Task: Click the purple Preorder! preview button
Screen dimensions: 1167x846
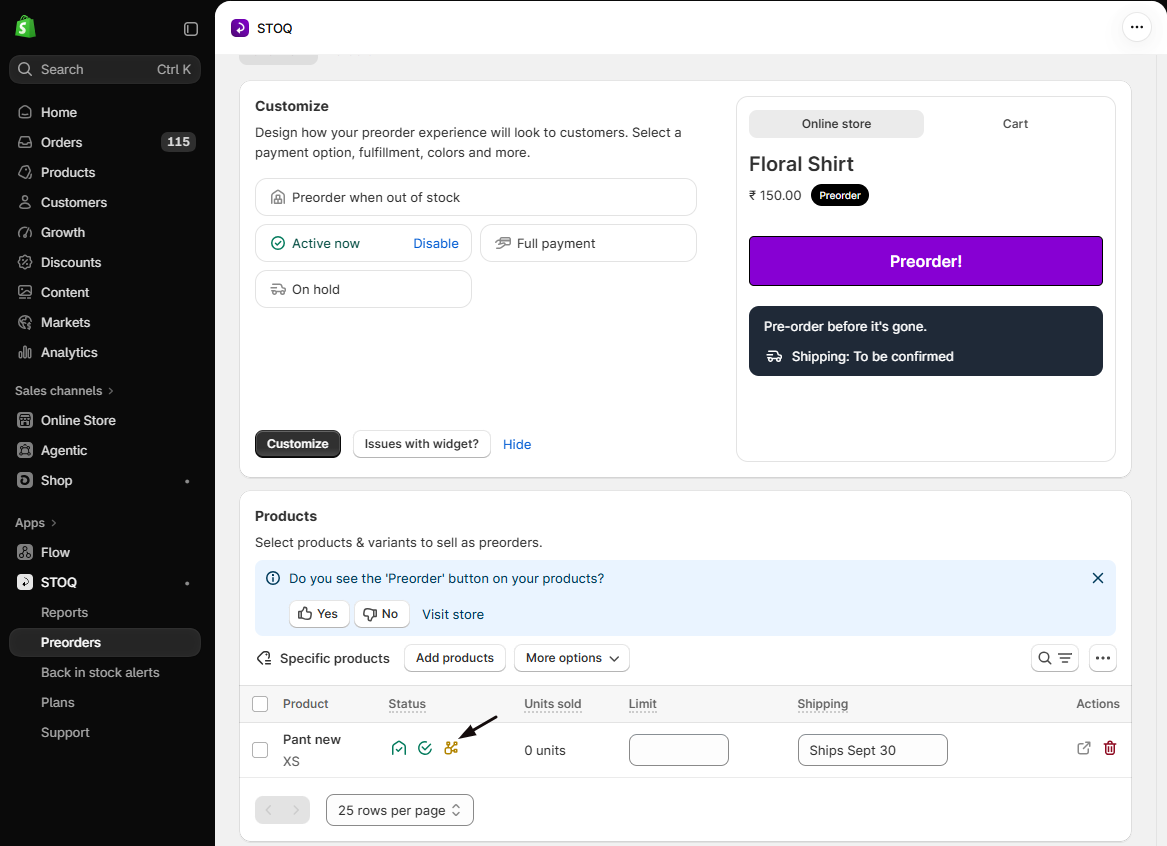Action: pos(926,261)
